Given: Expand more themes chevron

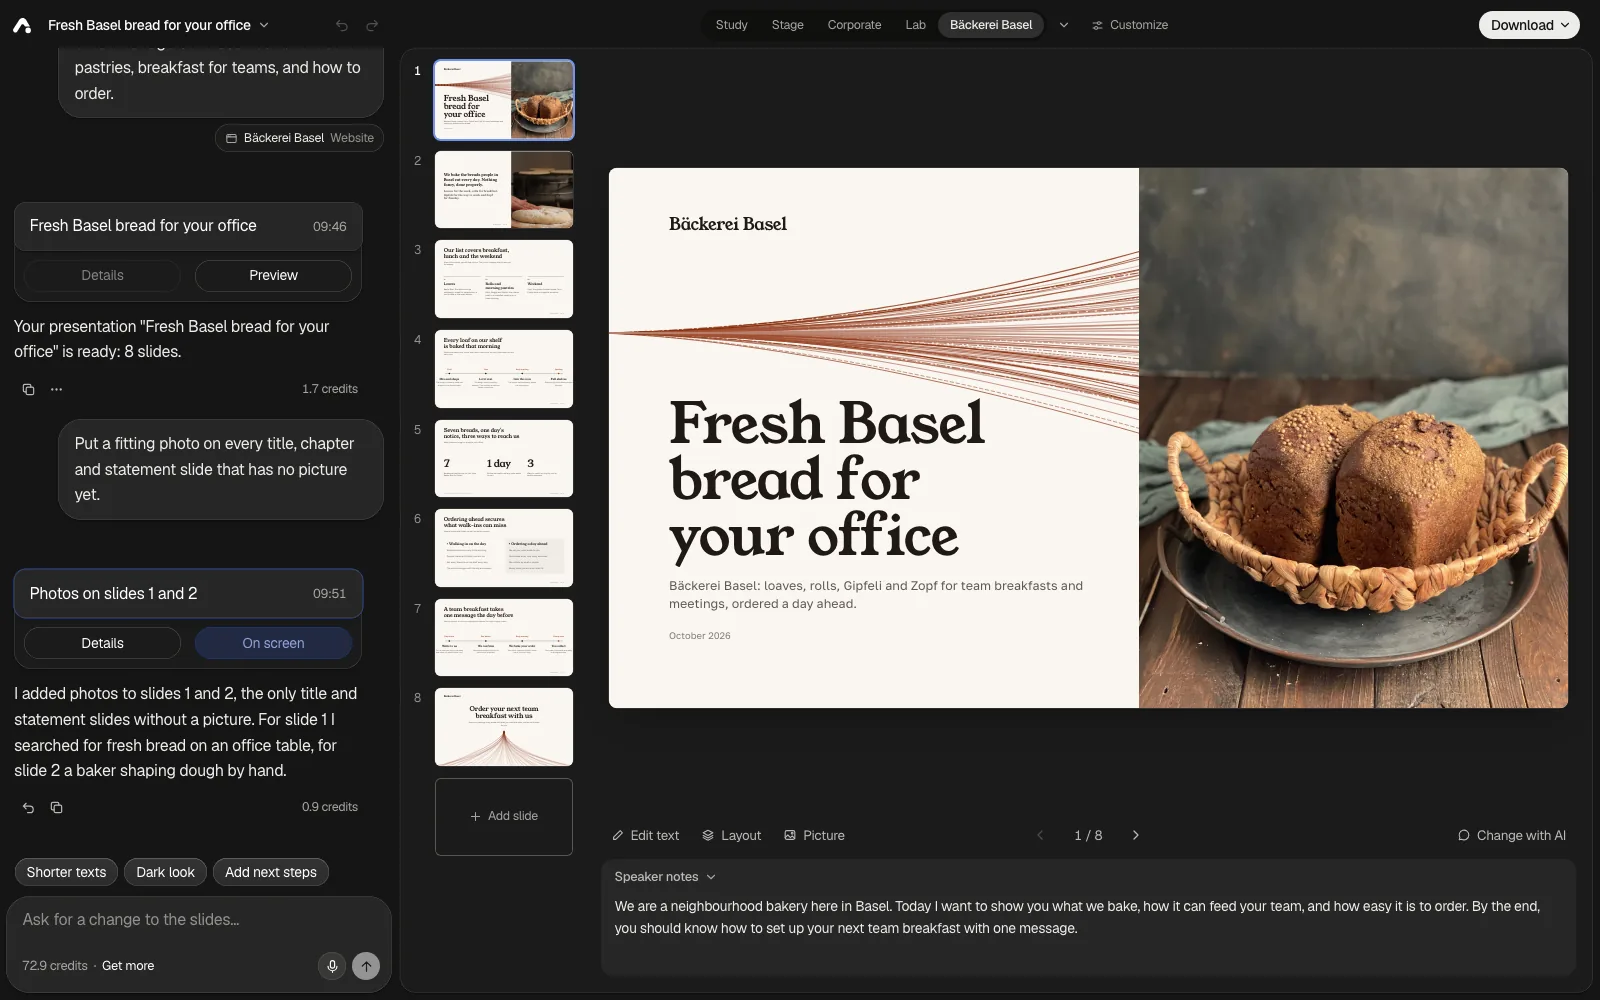Looking at the screenshot, I should pyautogui.click(x=1064, y=25).
